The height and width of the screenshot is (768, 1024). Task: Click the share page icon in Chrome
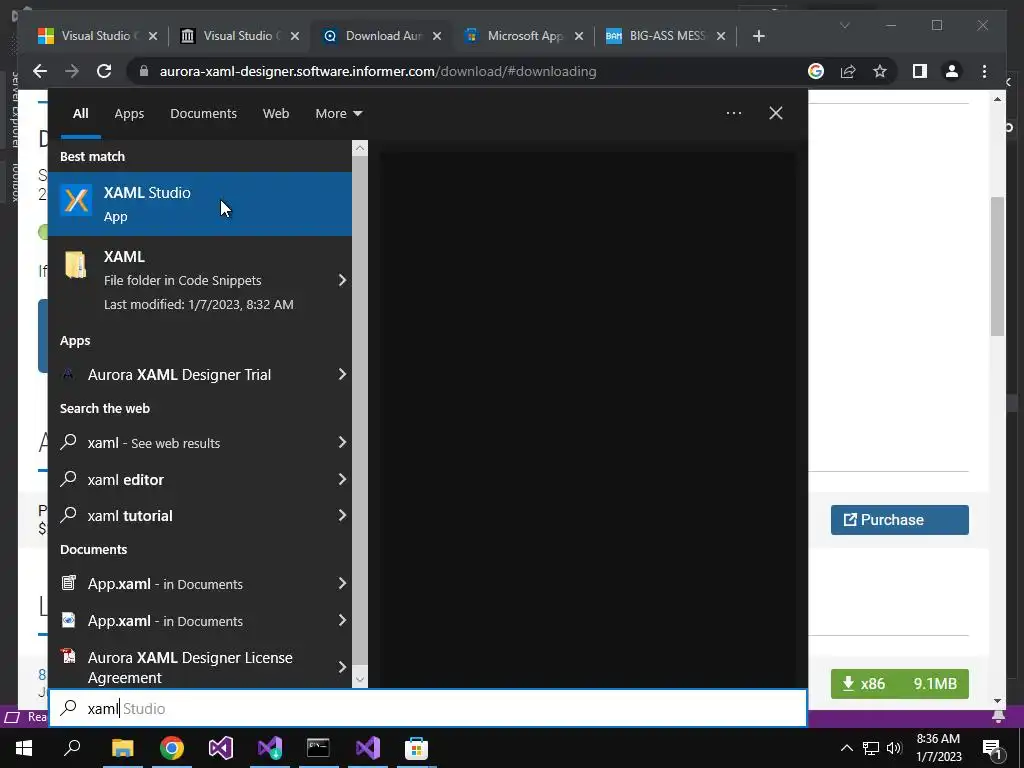point(848,71)
